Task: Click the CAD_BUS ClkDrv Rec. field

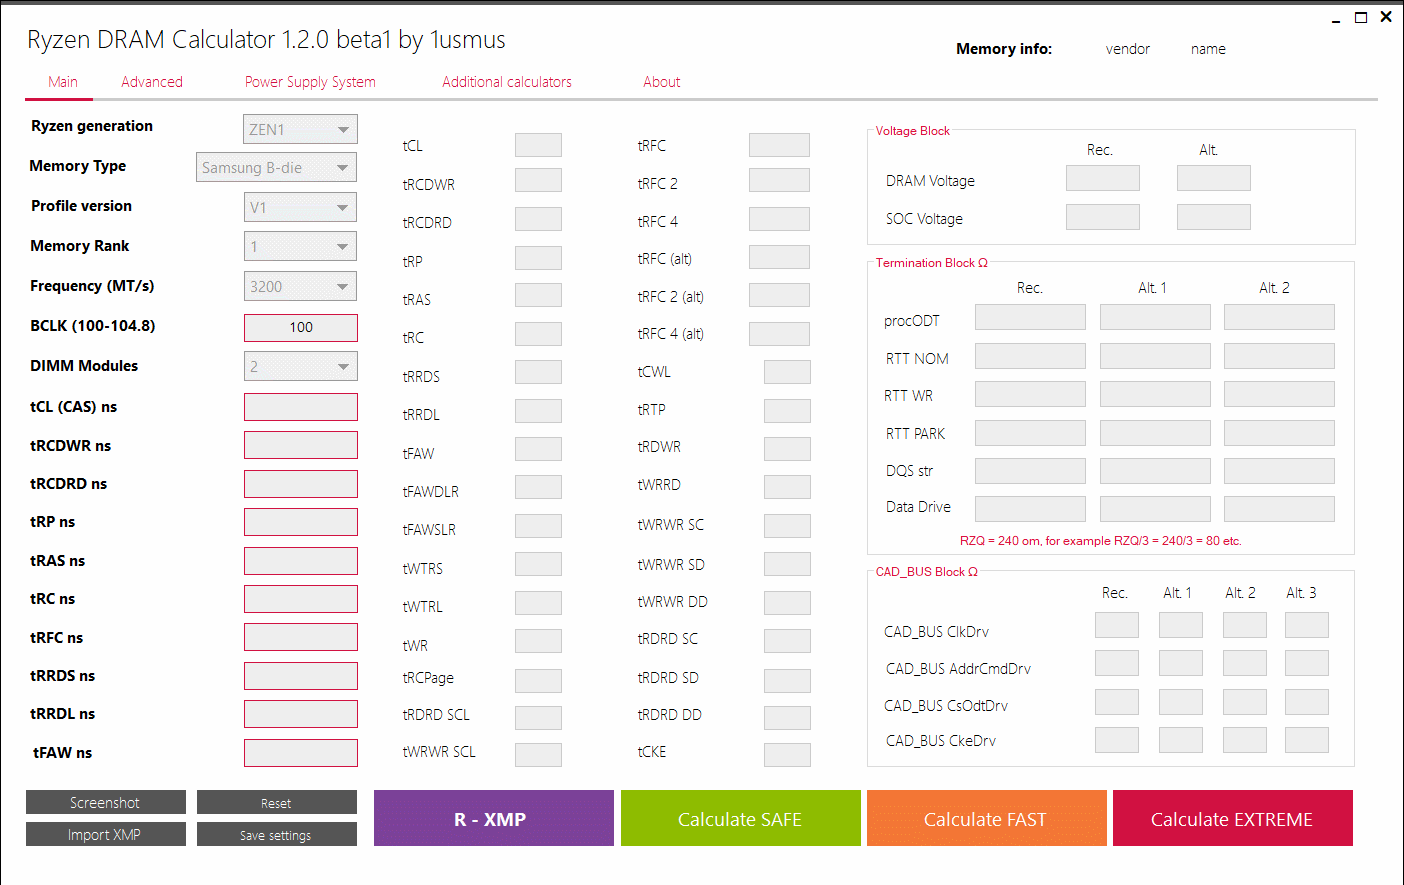Action: pos(1117,625)
